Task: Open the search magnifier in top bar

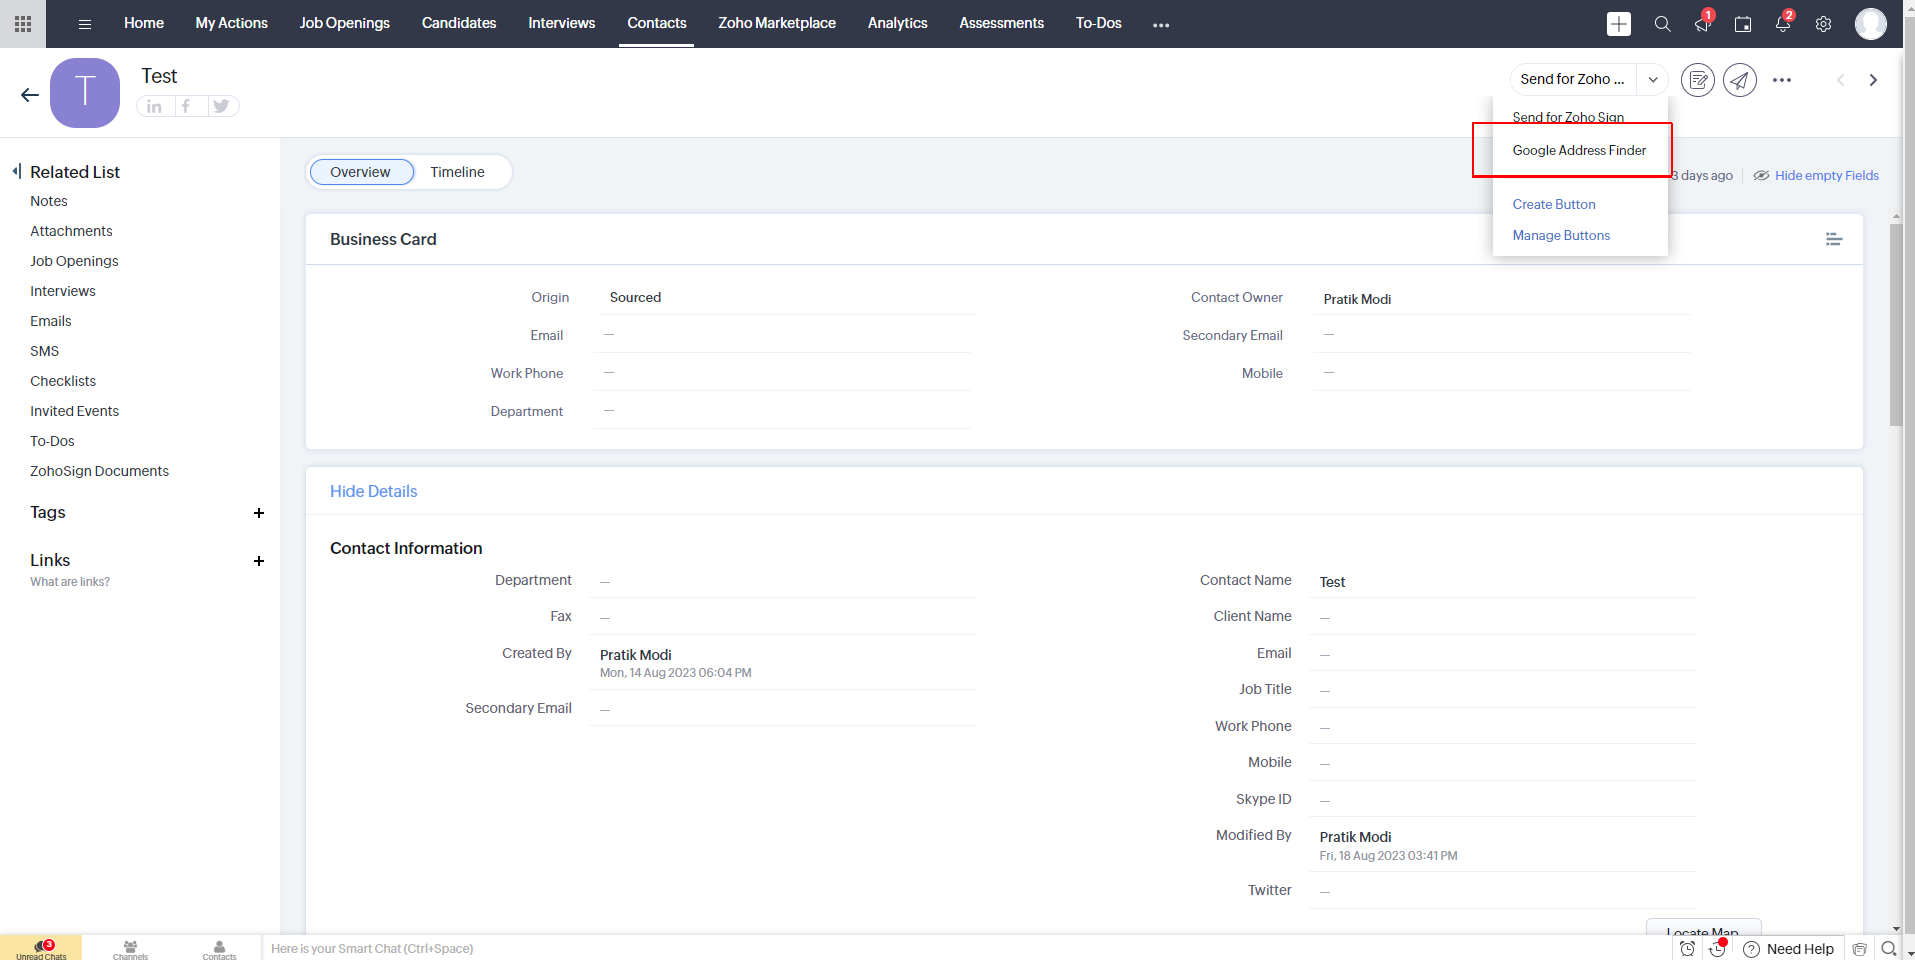Action: (1662, 24)
